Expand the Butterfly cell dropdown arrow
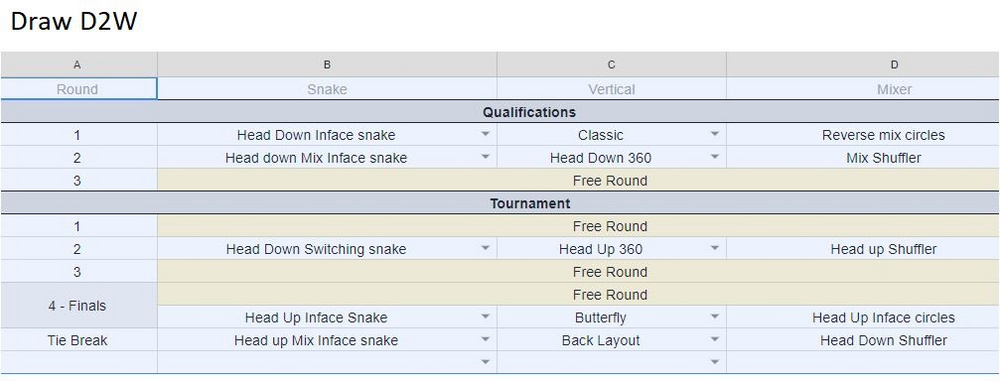This screenshot has width=1000, height=381. point(714,317)
